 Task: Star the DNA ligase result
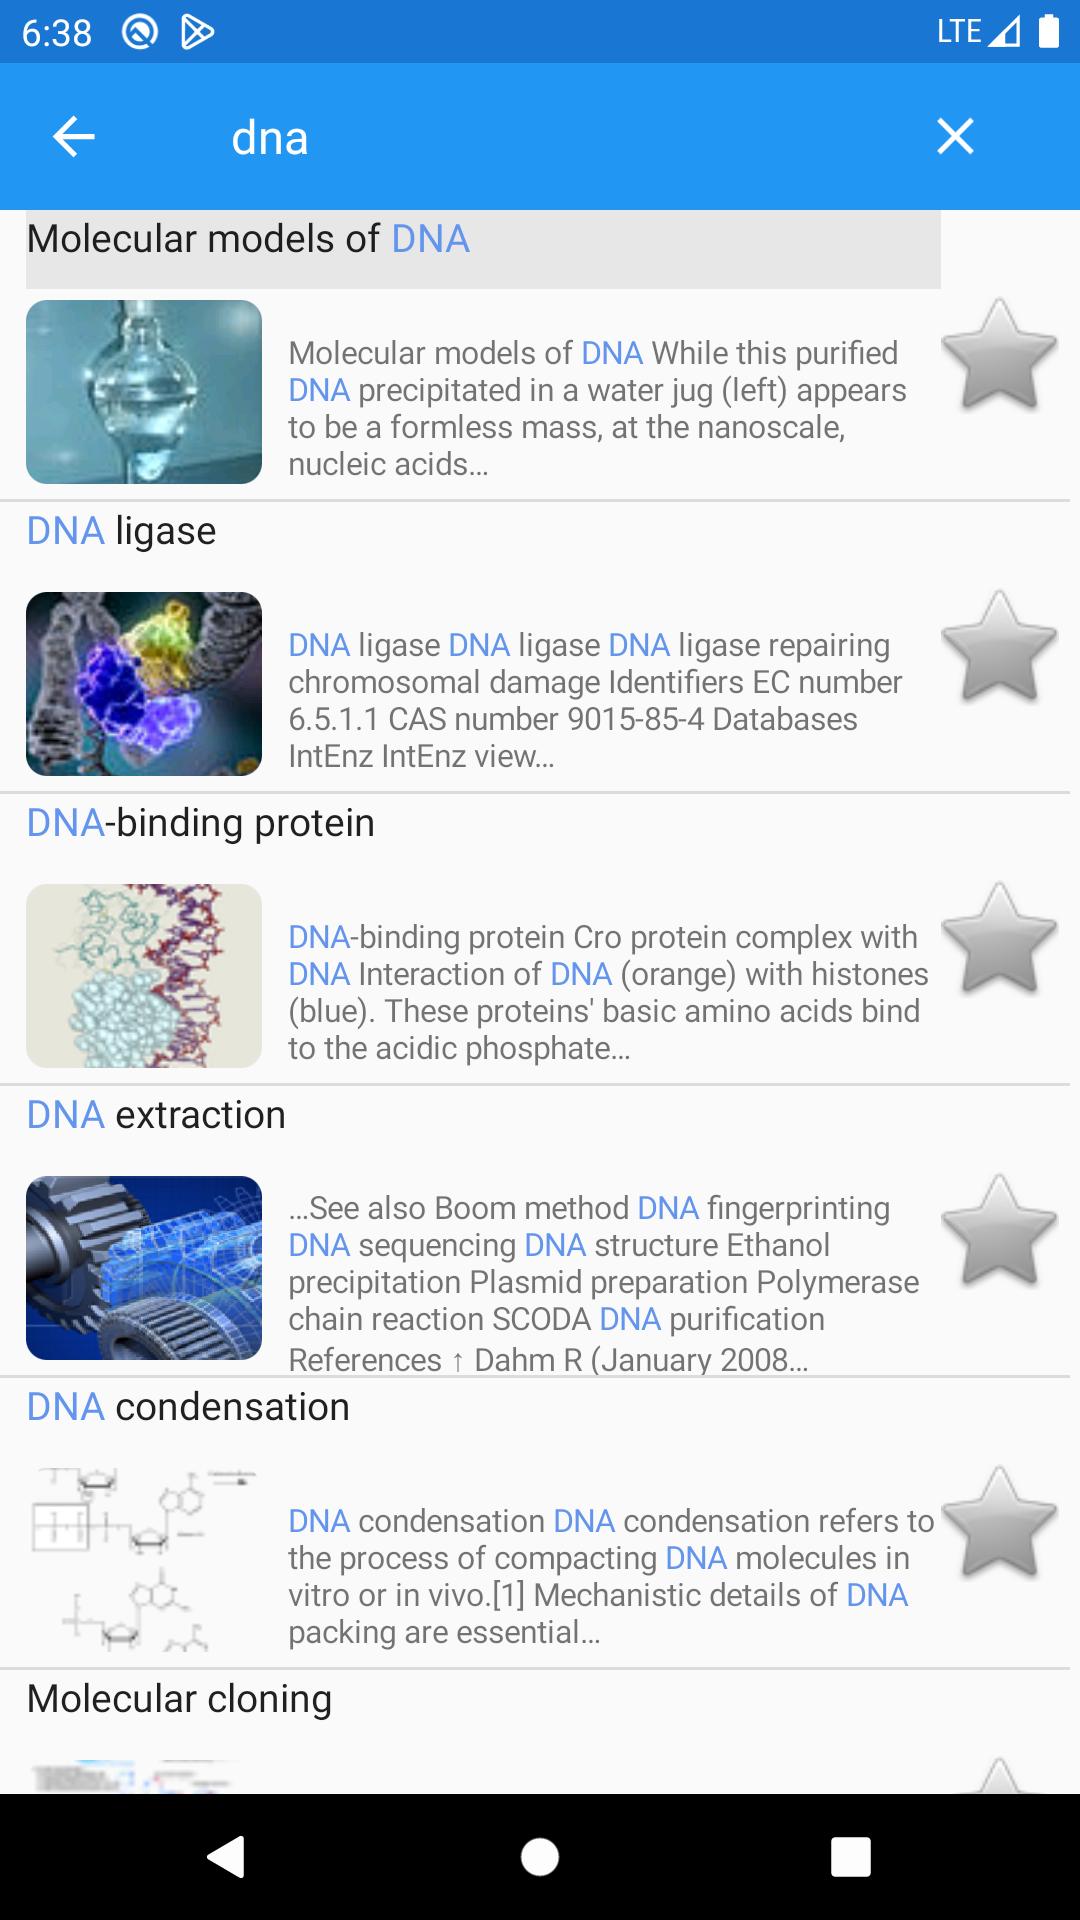[998, 647]
